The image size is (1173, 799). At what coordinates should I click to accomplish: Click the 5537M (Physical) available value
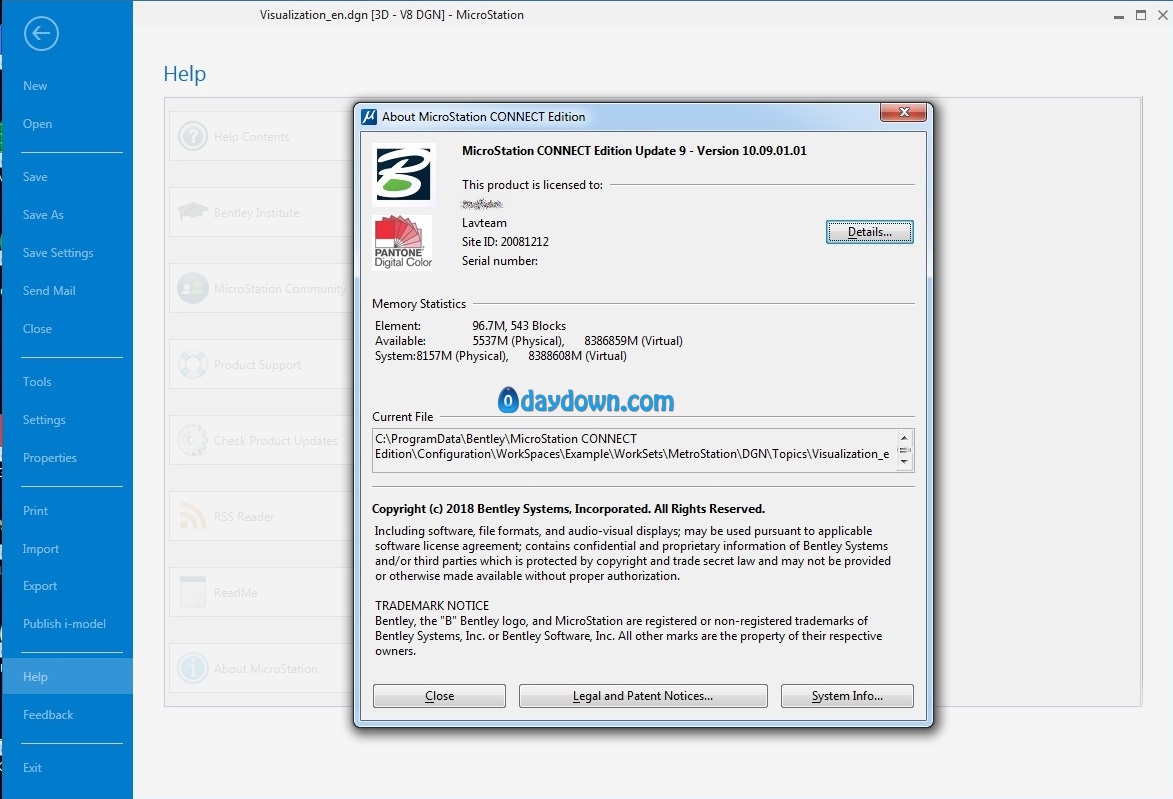point(518,341)
